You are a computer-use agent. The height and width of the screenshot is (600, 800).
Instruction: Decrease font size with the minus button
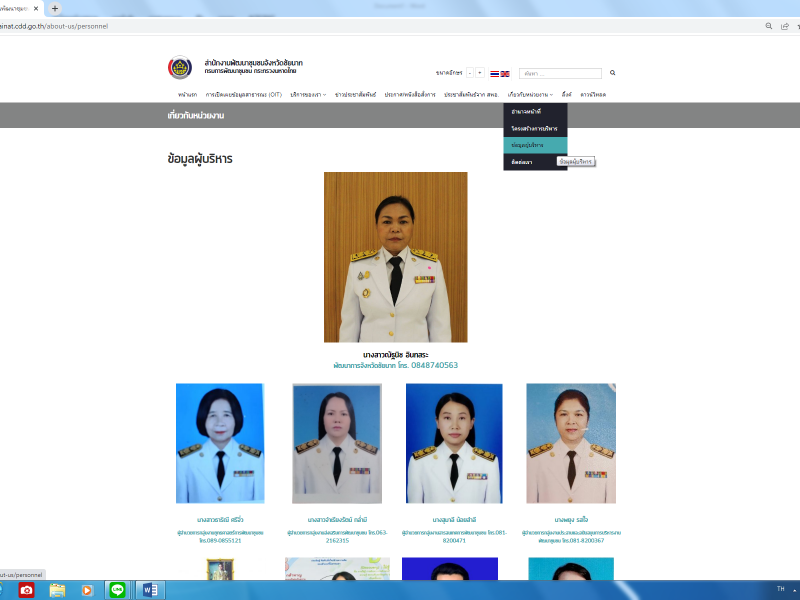pos(470,73)
